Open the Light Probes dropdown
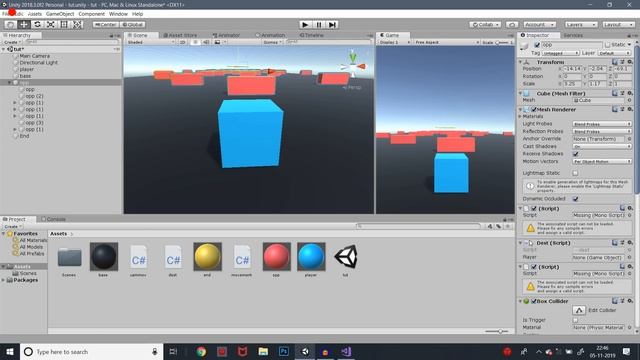The image size is (640, 360). 602,124
